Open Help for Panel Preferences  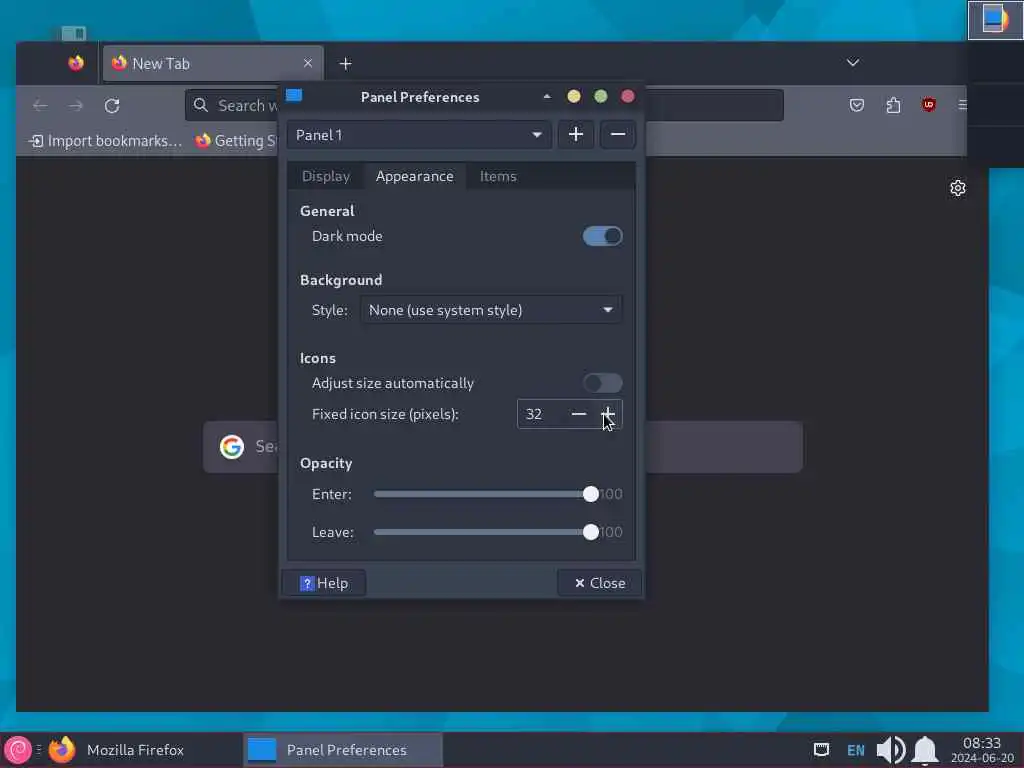324,583
